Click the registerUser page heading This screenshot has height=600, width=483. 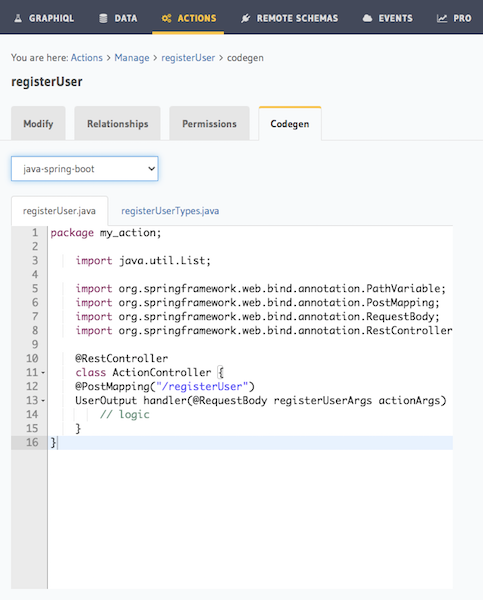click(47, 82)
